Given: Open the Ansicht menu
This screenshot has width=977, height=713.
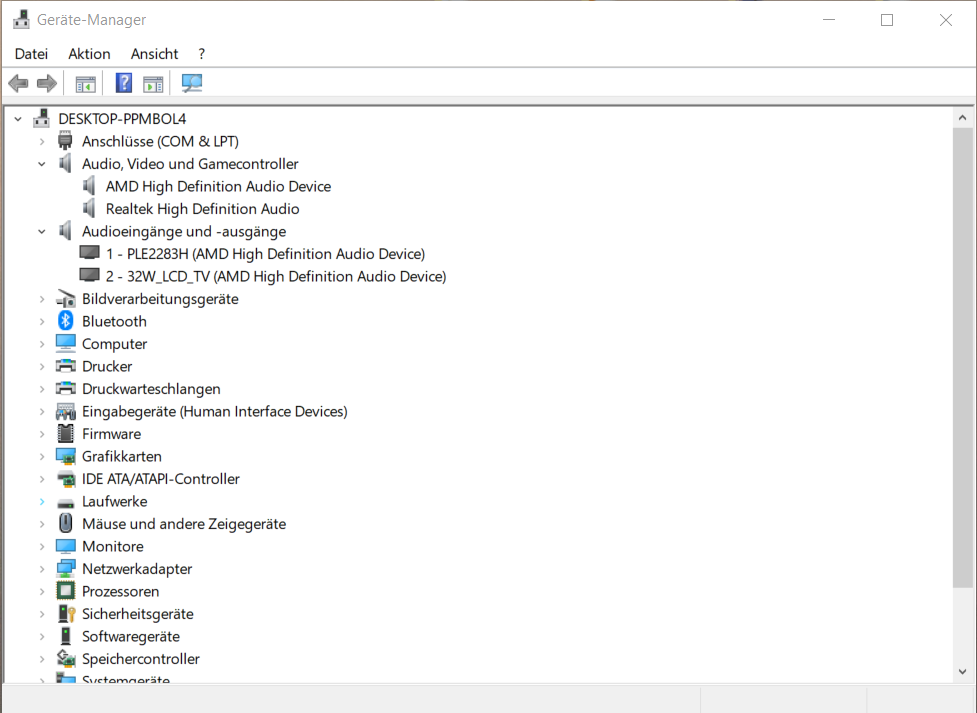Looking at the screenshot, I should click(155, 54).
